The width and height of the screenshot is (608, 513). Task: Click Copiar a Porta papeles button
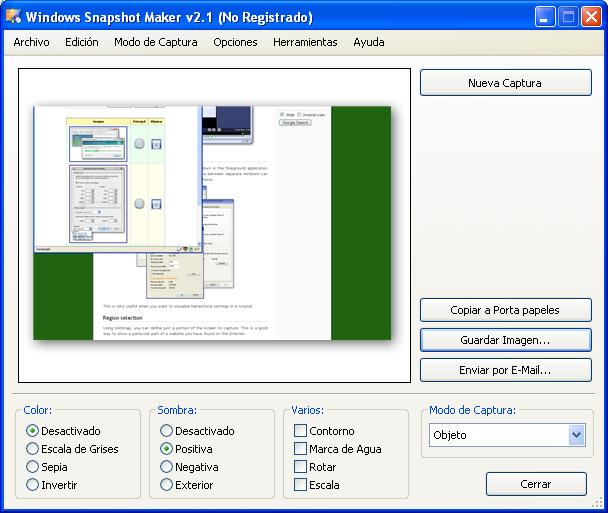pos(506,310)
